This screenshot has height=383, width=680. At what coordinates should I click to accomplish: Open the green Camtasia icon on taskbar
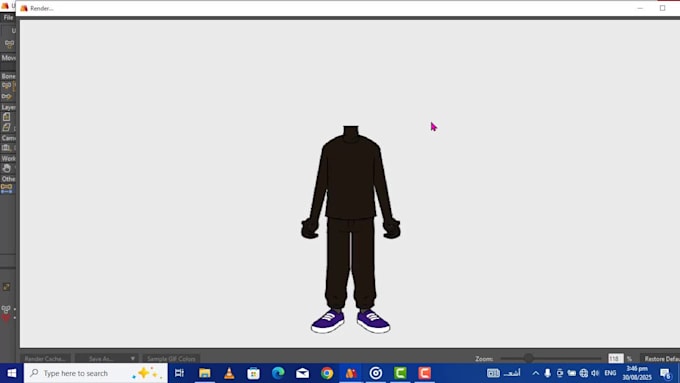pos(400,373)
